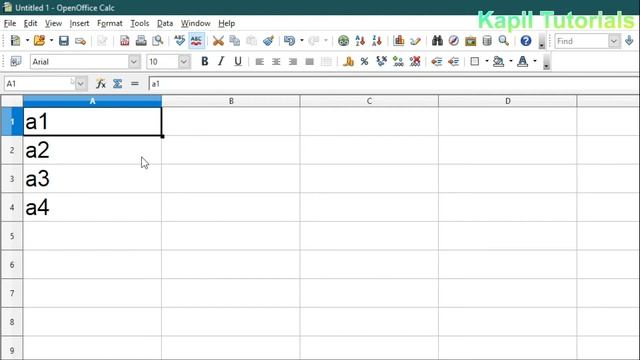This screenshot has width=640, height=360.
Task: Apply Currency number format icon
Action: (348, 62)
